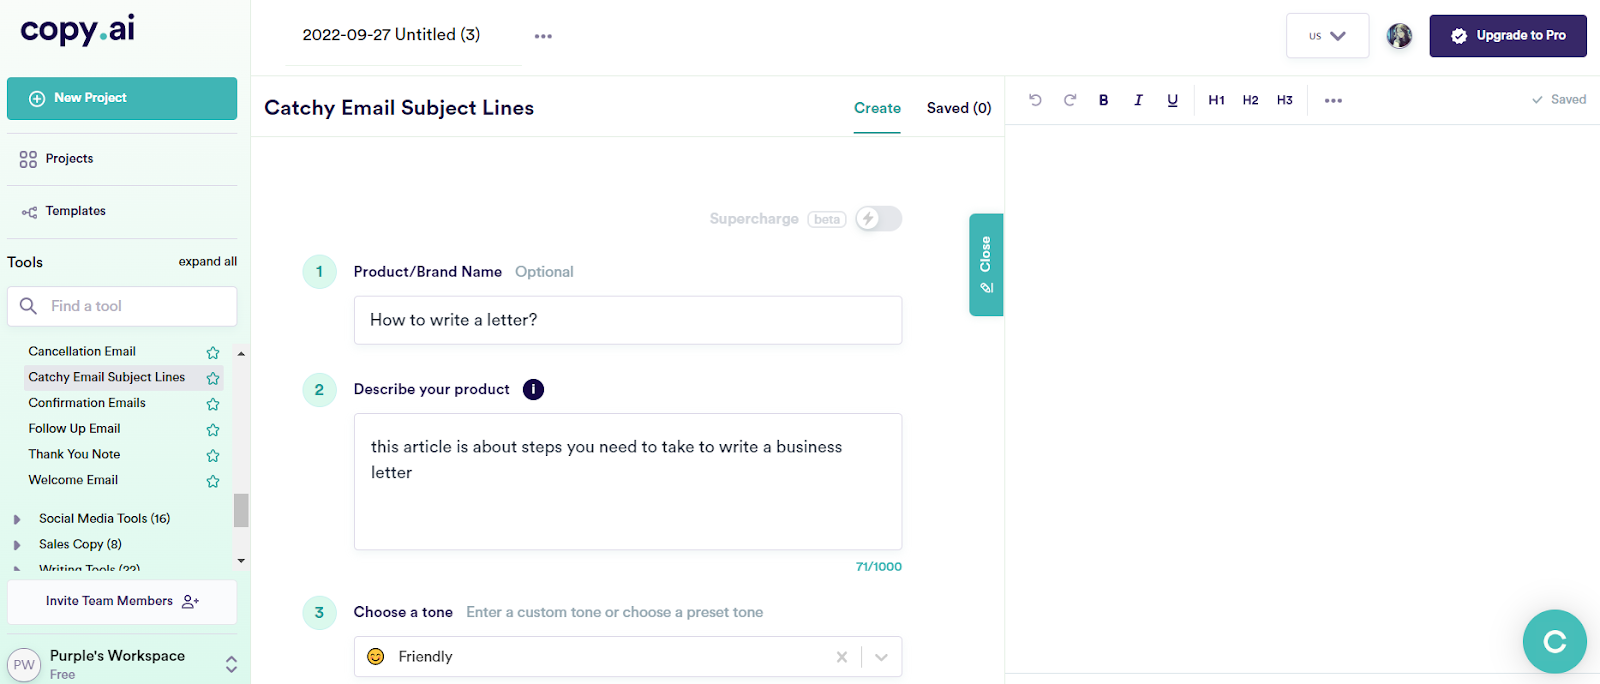Expand the Social Media Tools group
1600x684 pixels.
coord(17,519)
